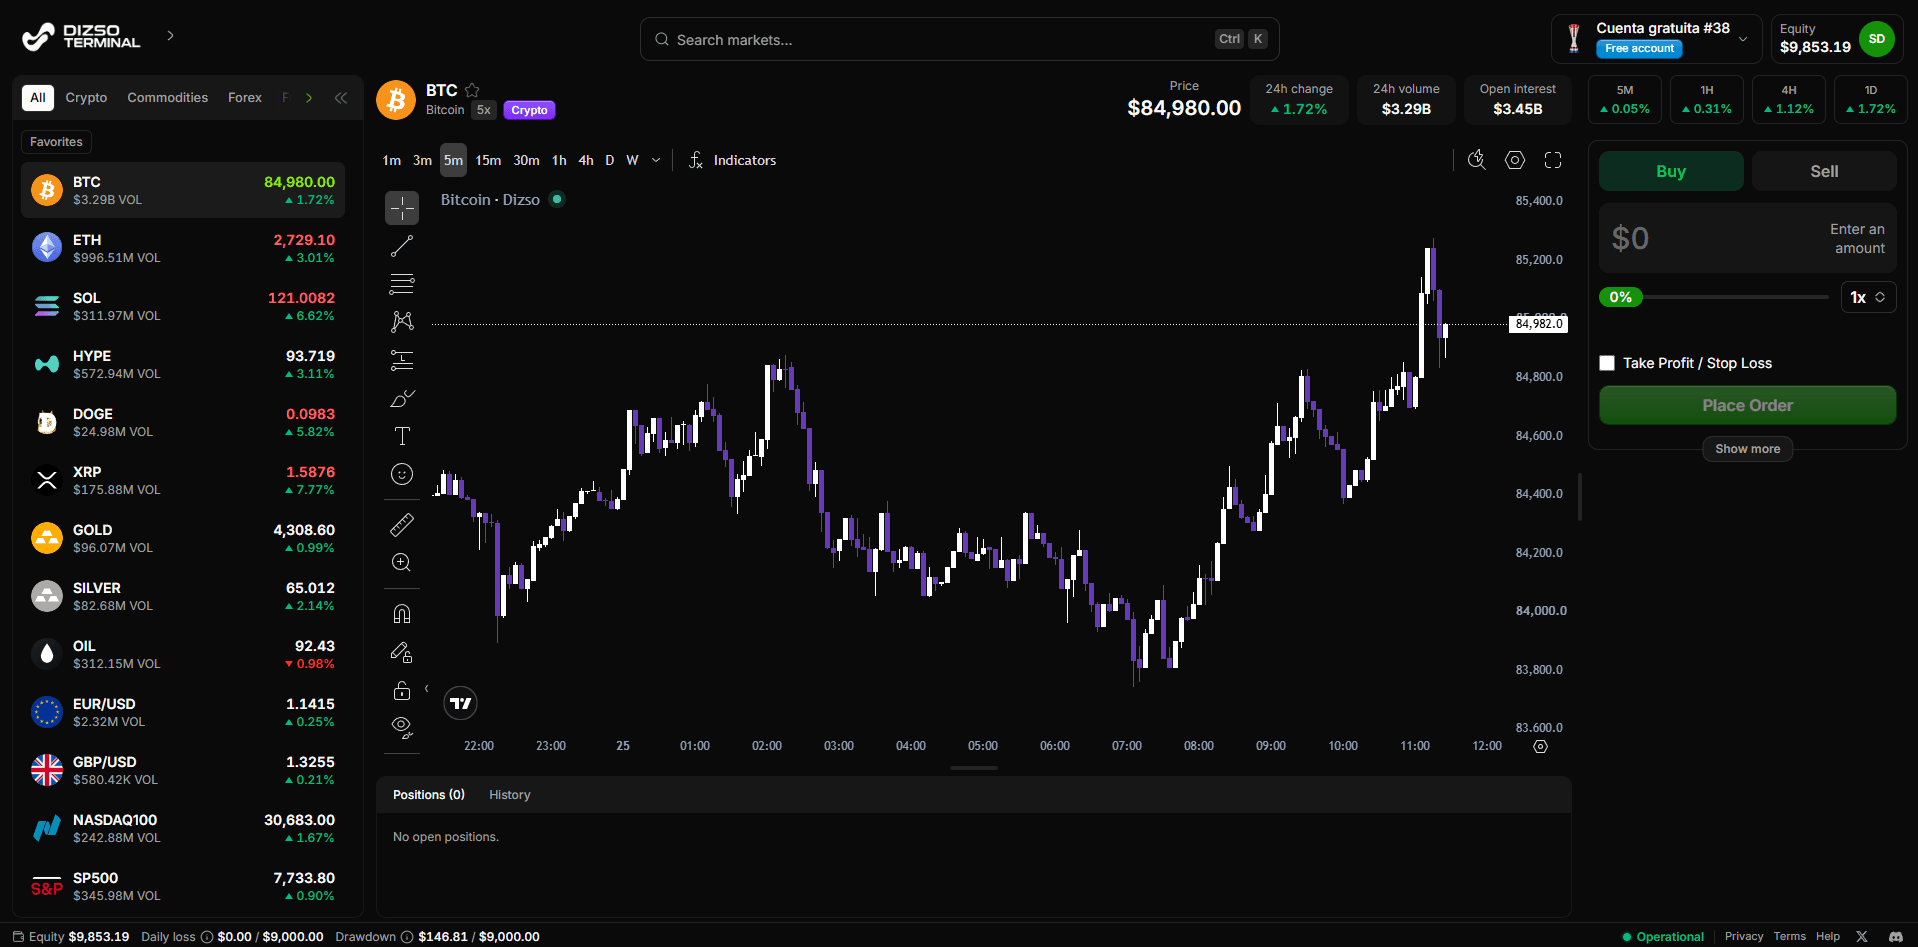The height and width of the screenshot is (947, 1918).
Task: Enter fullscreen chart mode
Action: [x=1553, y=160]
